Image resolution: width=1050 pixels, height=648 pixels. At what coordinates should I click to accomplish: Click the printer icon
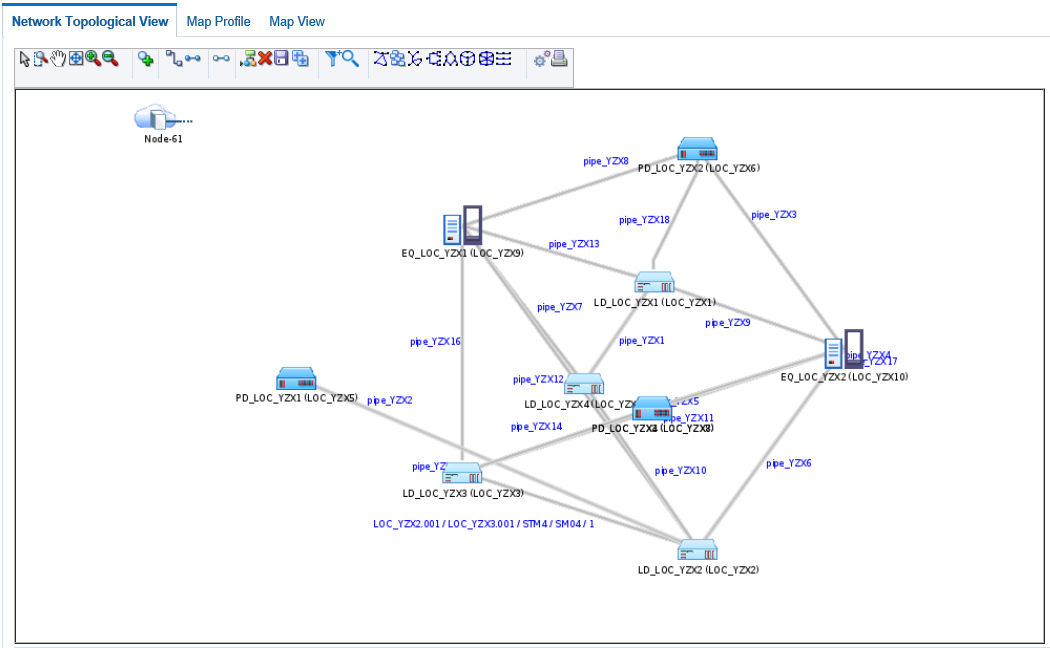coord(559,59)
